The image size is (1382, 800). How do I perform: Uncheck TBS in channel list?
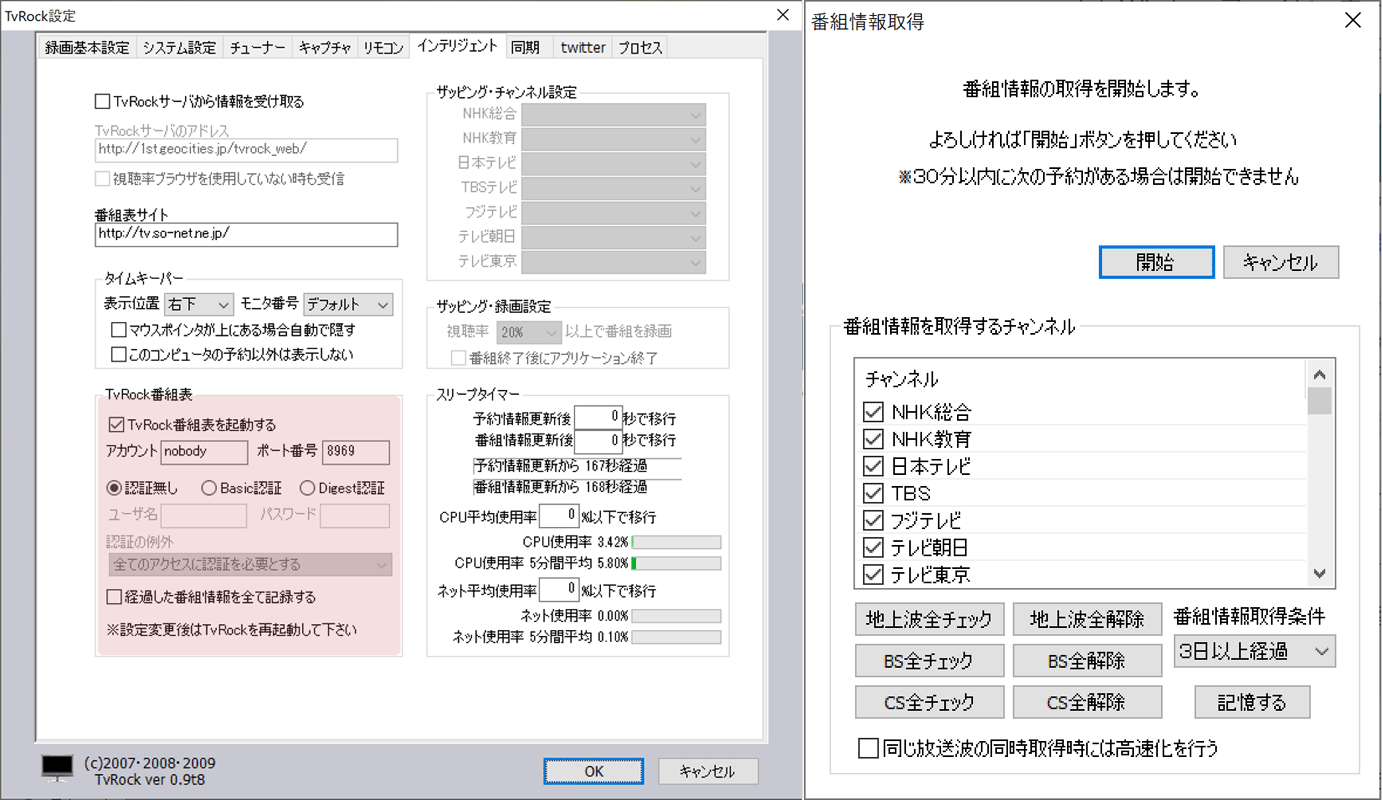click(873, 493)
